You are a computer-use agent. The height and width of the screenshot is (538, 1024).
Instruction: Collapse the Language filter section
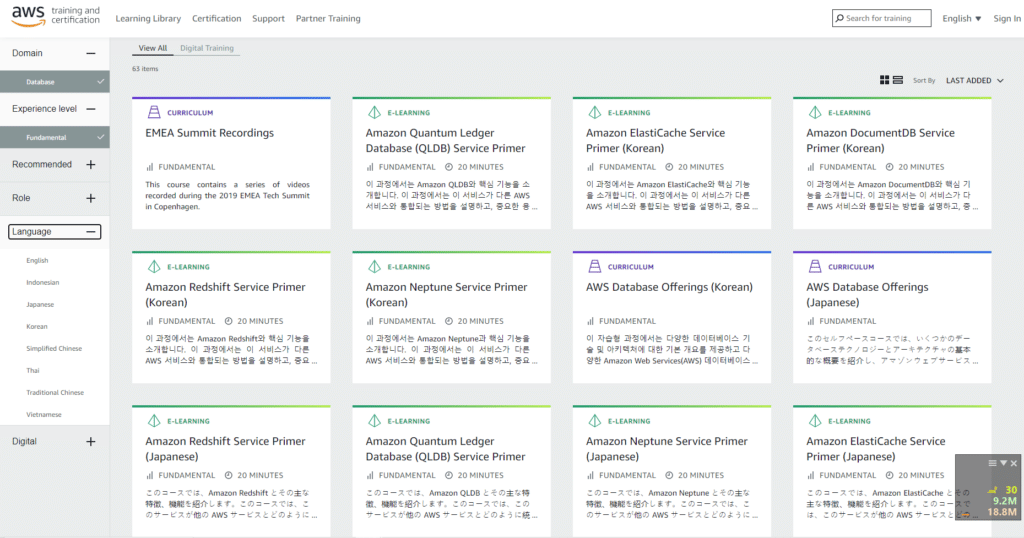click(91, 232)
